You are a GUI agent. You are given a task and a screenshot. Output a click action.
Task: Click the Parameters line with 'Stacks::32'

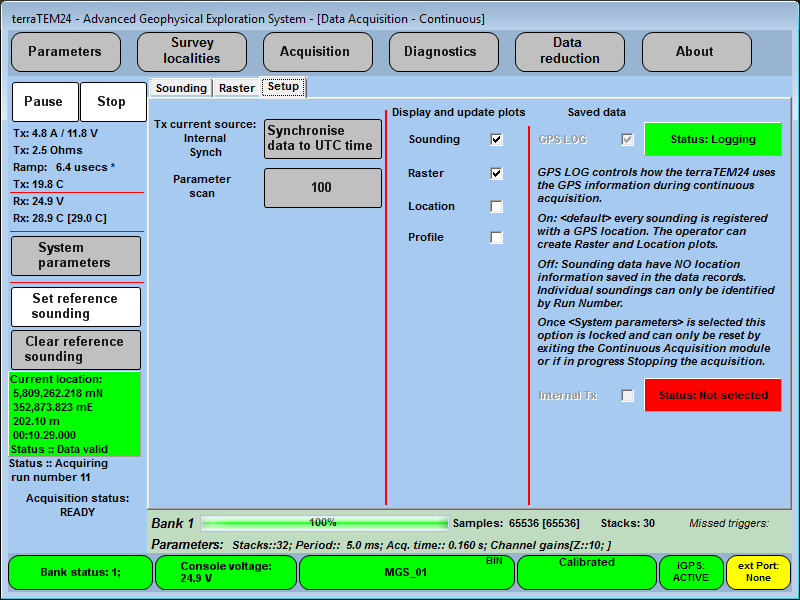click(381, 545)
